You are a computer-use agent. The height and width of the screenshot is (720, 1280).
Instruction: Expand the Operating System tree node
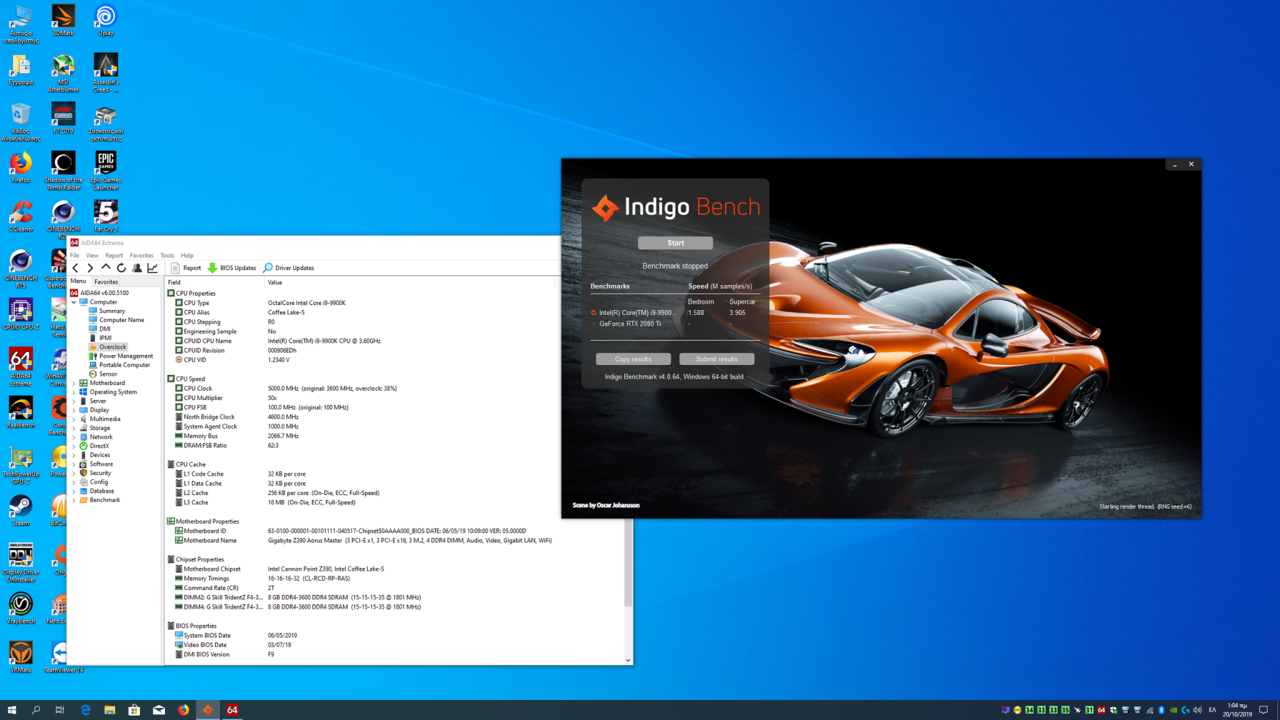pyautogui.click(x=74, y=392)
